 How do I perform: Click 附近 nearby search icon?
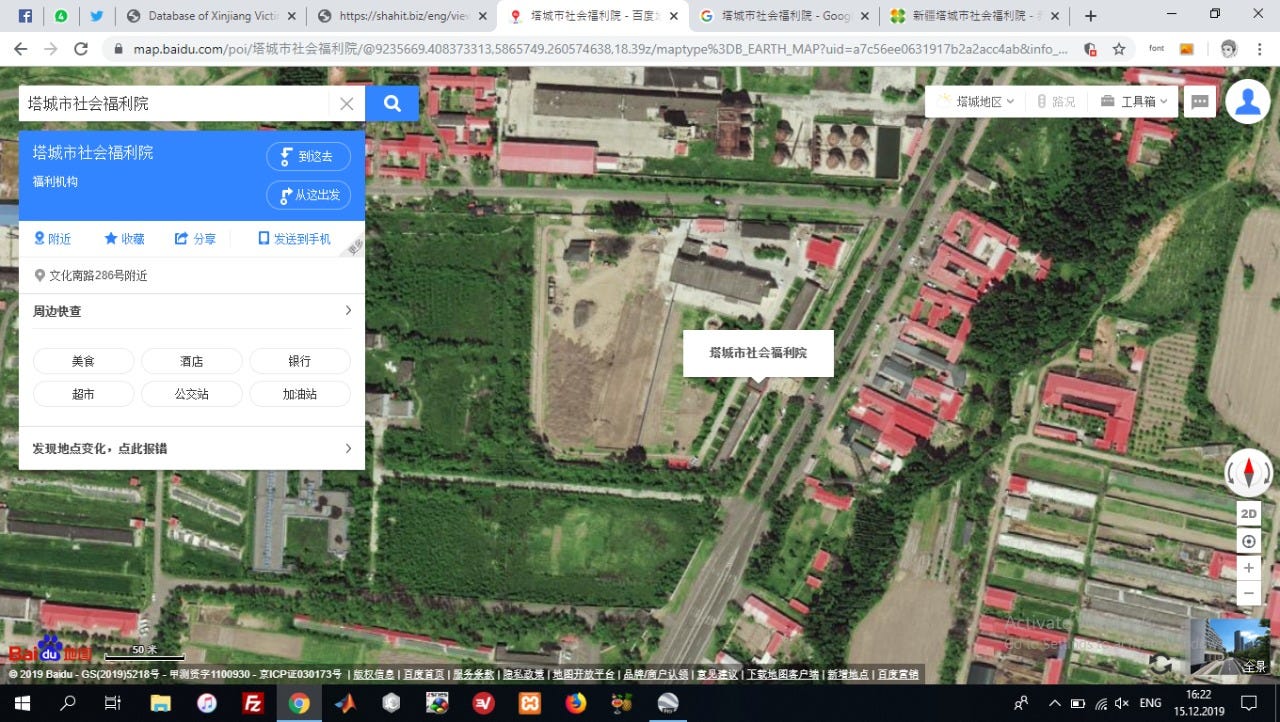click(x=53, y=239)
